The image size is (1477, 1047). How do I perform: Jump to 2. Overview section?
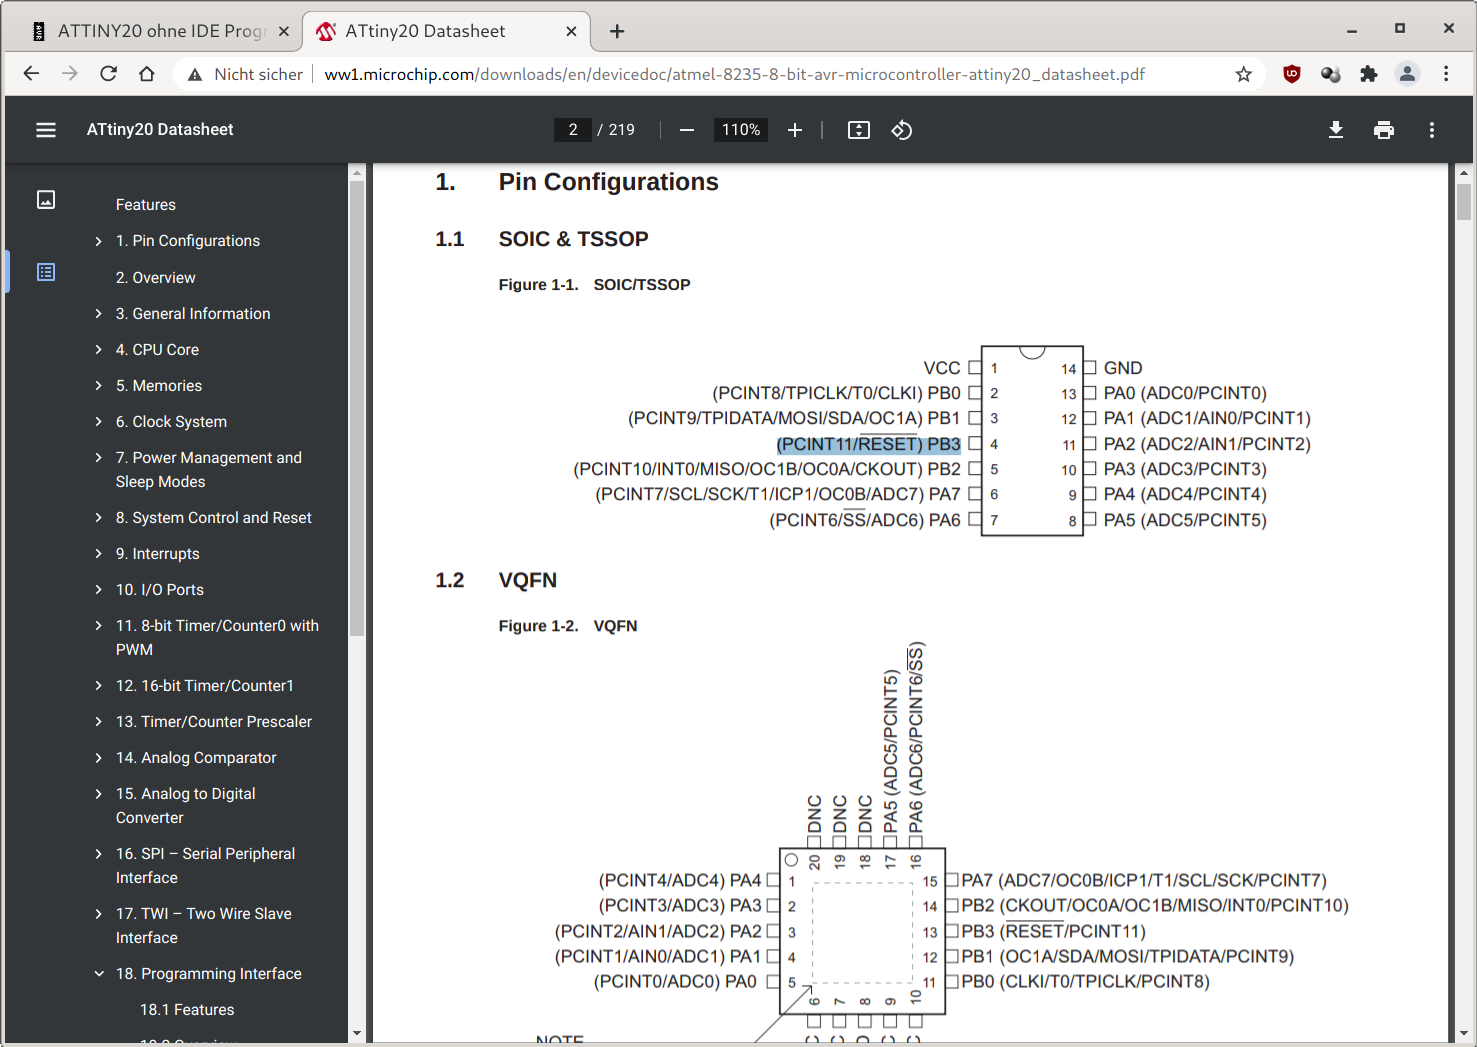tap(155, 278)
